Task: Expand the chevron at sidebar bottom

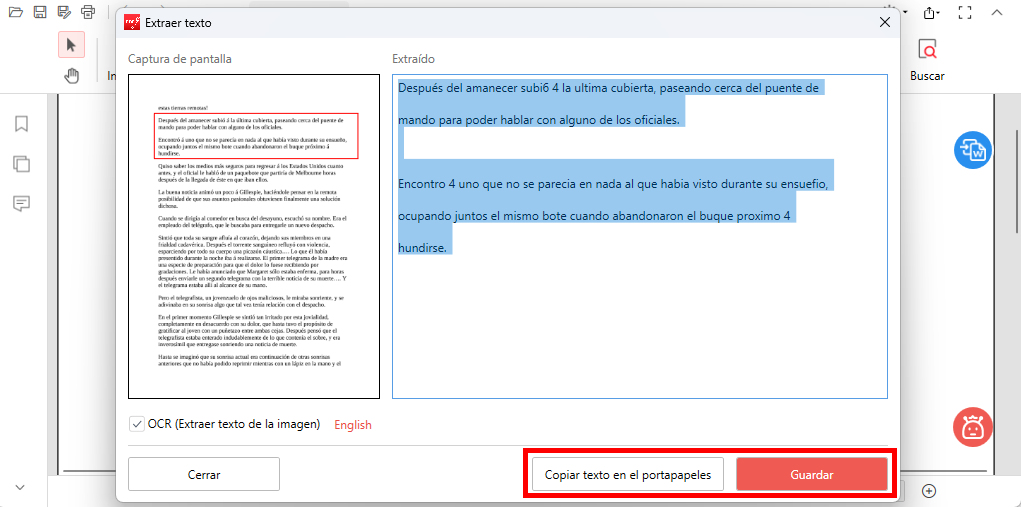Action: click(20, 487)
